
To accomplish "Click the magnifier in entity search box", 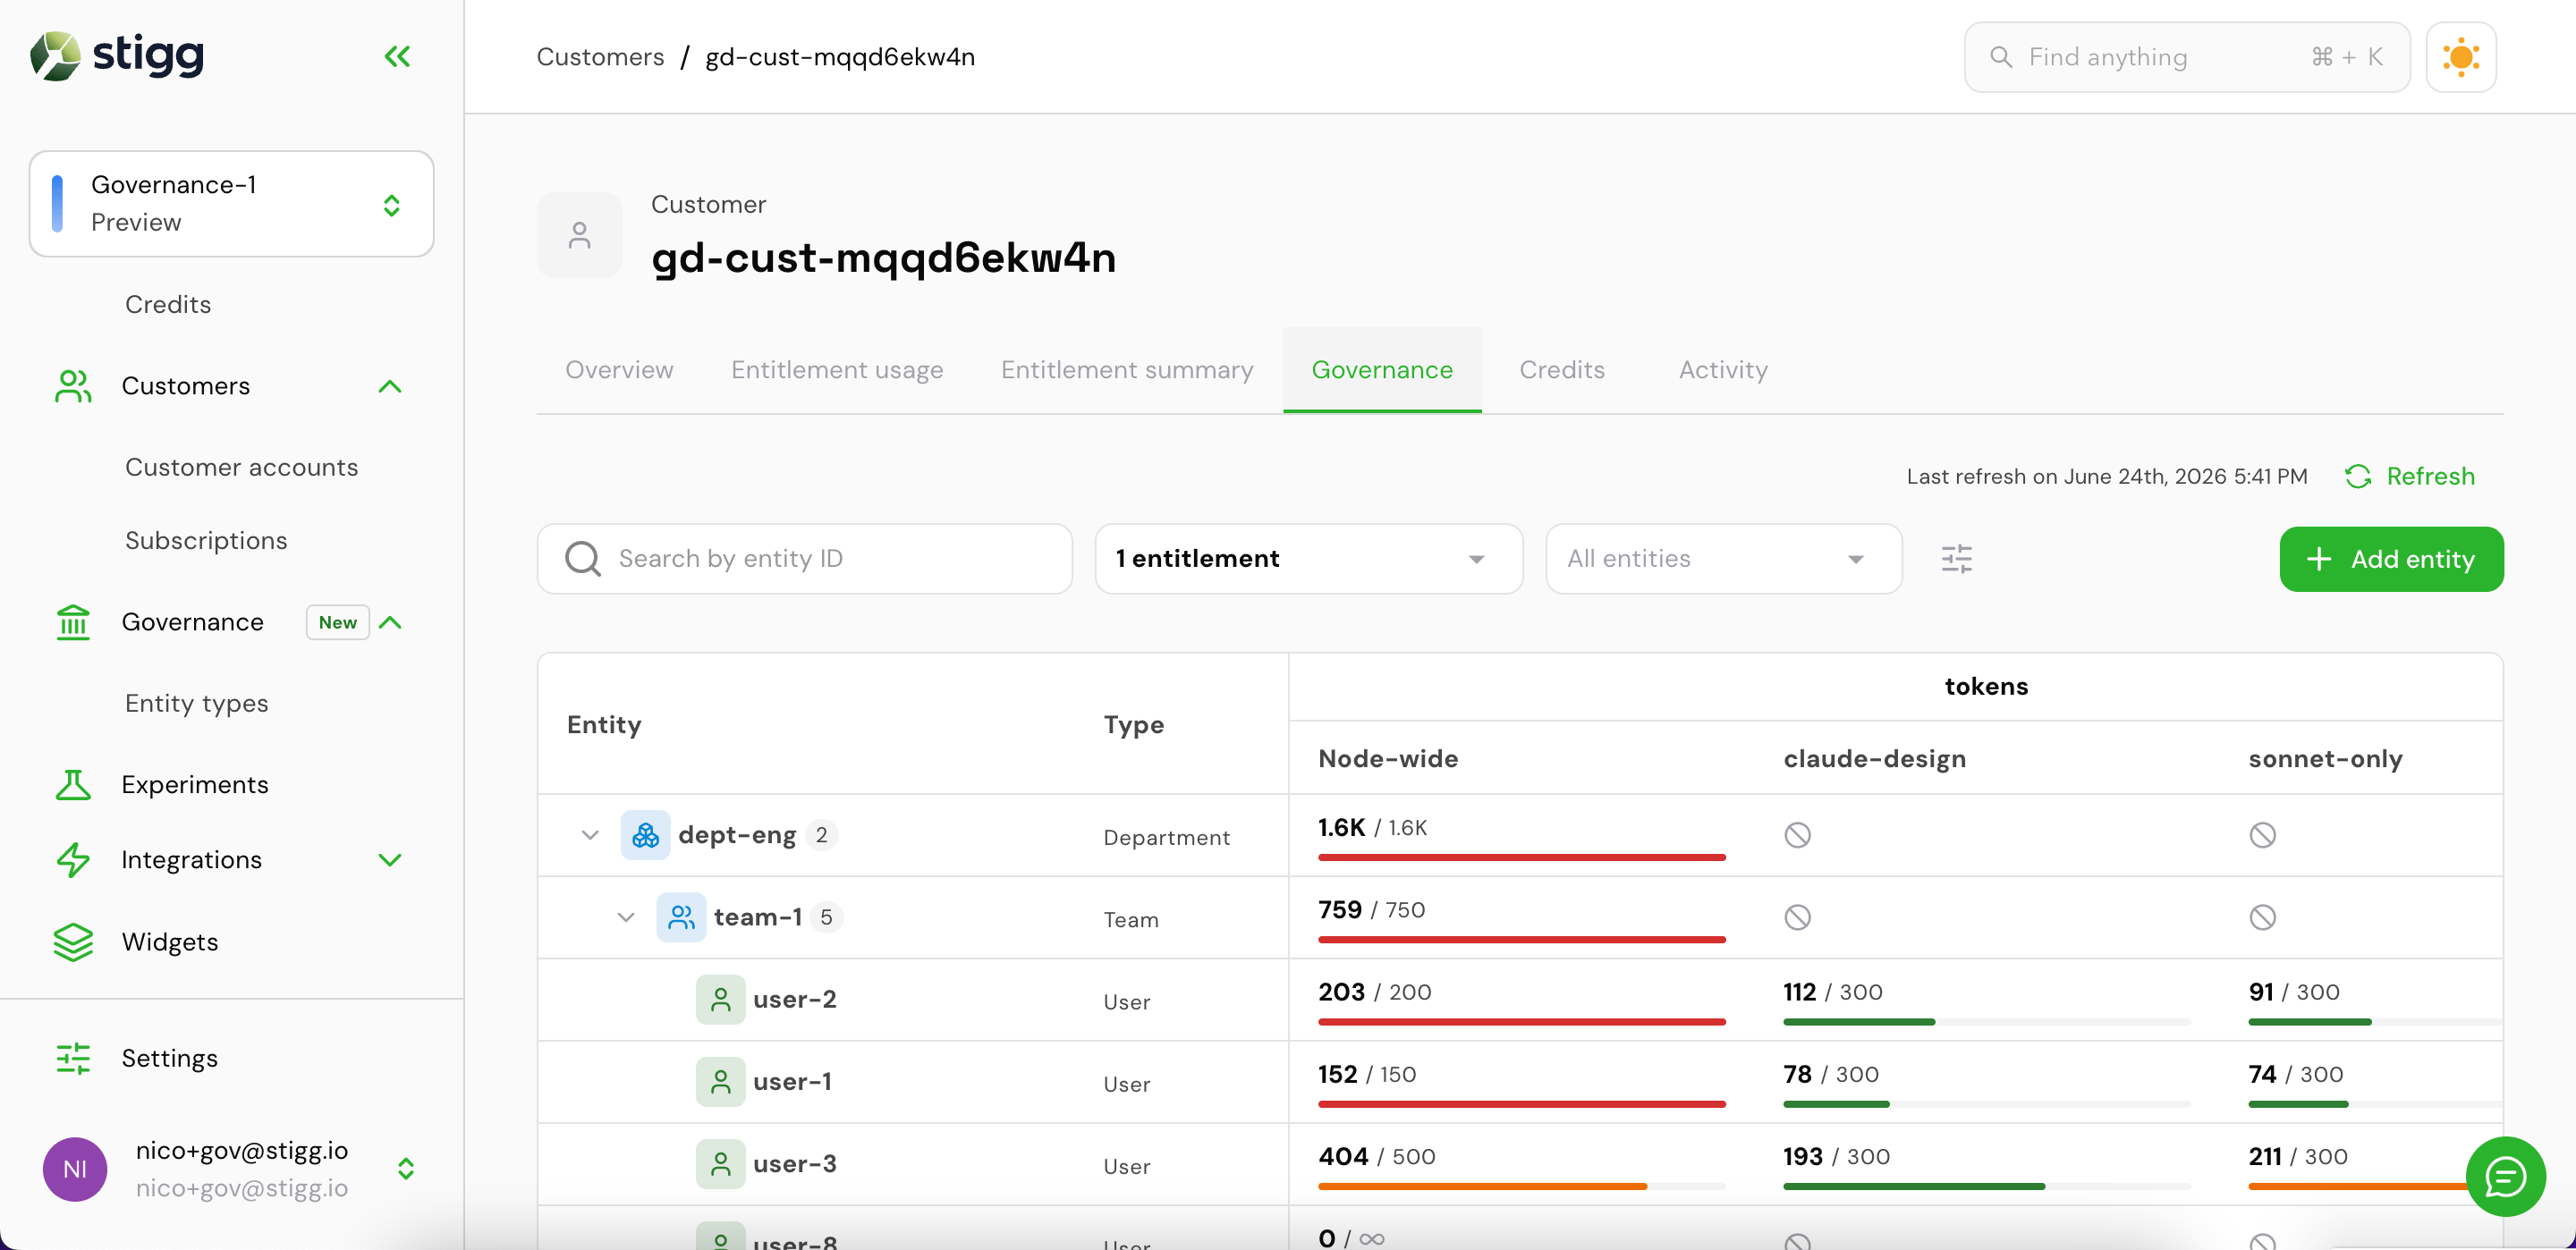I will pyautogui.click(x=583, y=559).
